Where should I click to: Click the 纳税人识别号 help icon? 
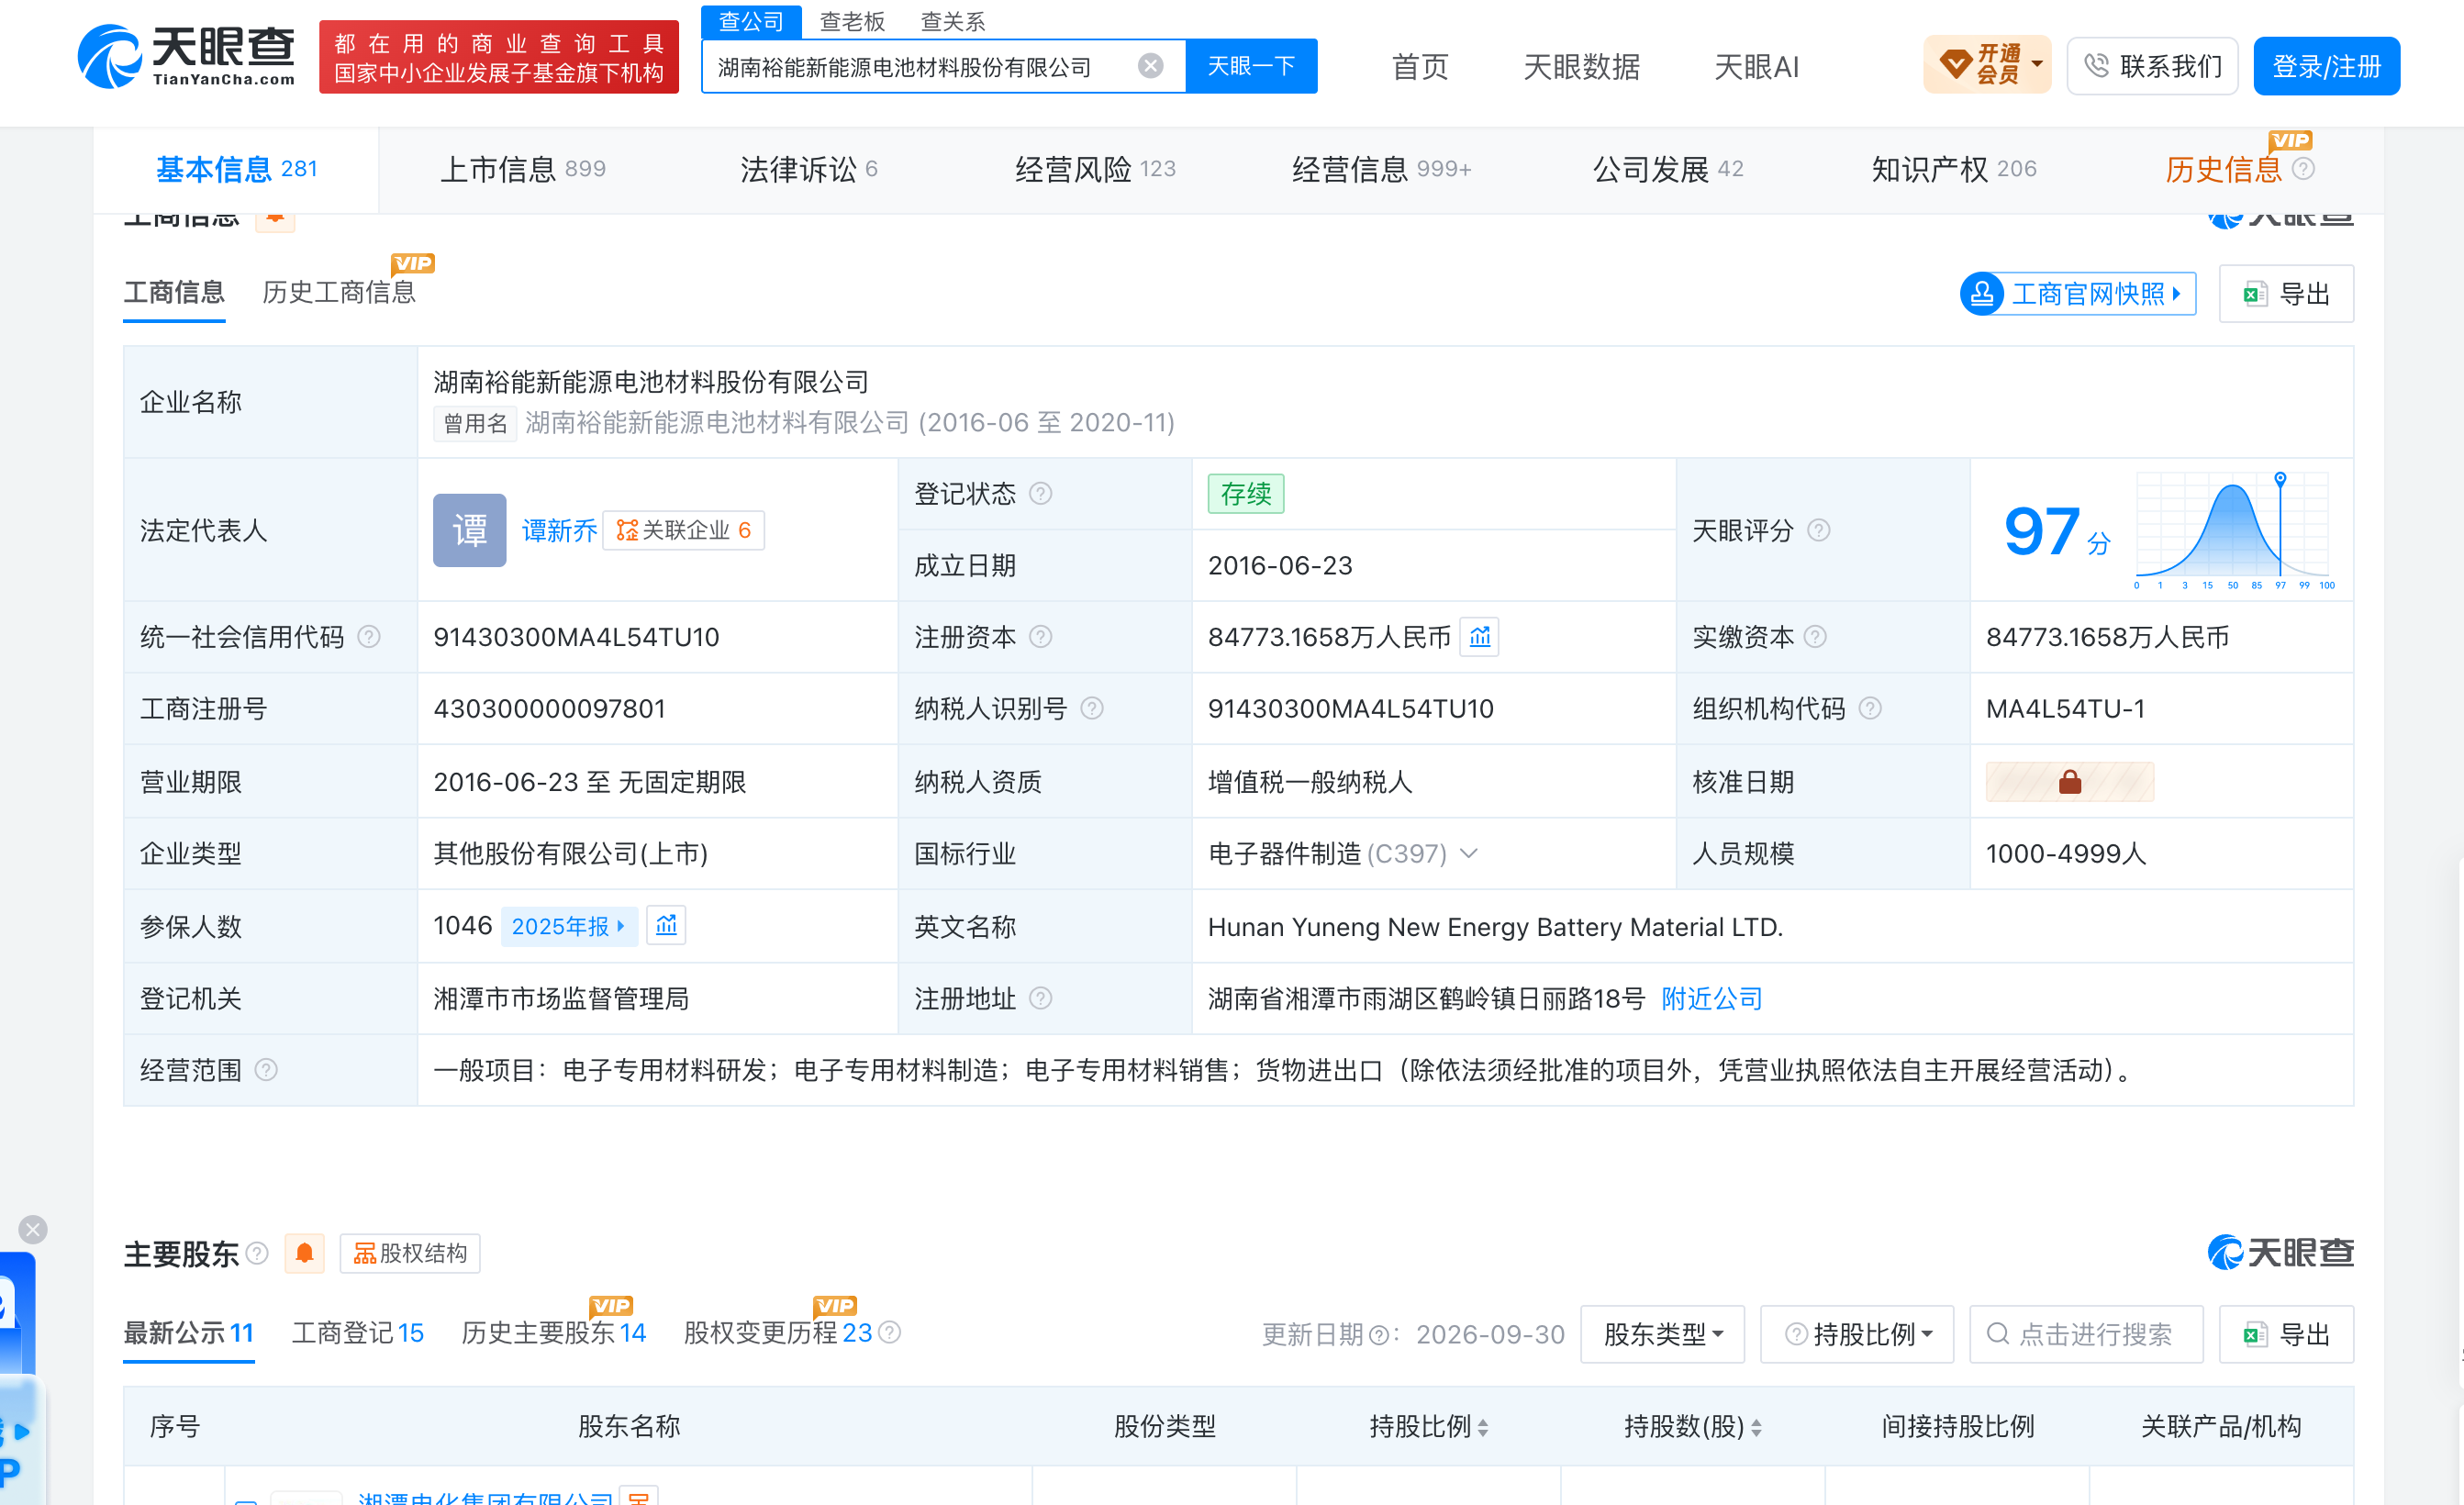1092,709
